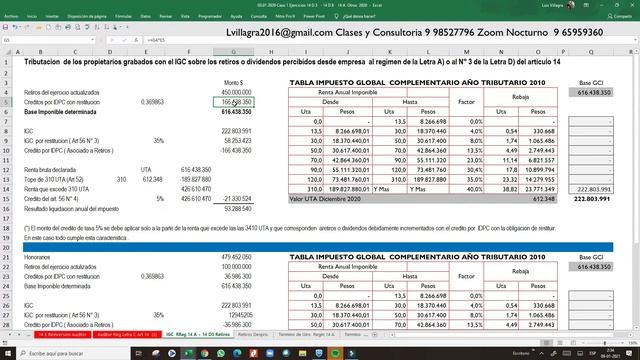
Task: Click the Name Box field
Action: click(46, 40)
